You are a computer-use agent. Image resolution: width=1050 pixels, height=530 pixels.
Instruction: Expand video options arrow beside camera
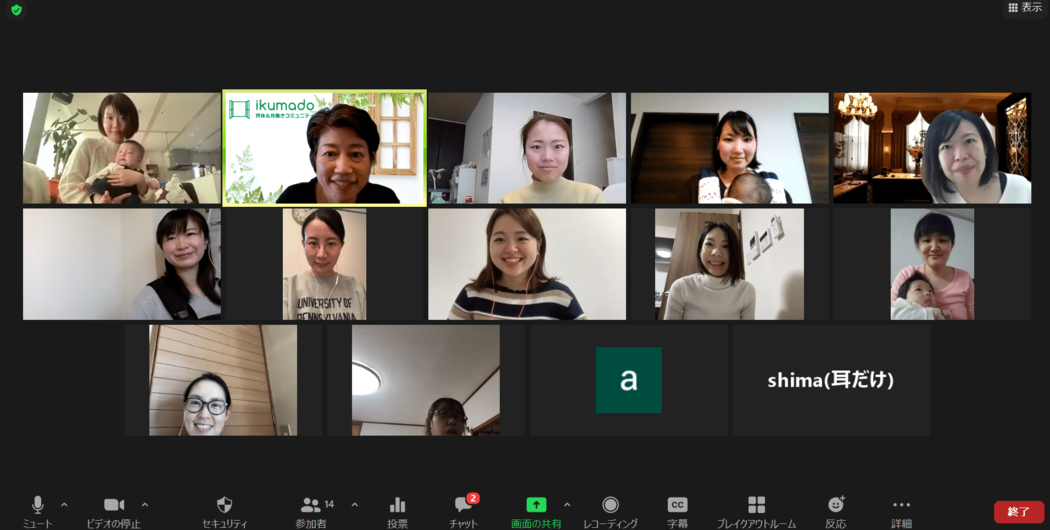(x=145, y=505)
